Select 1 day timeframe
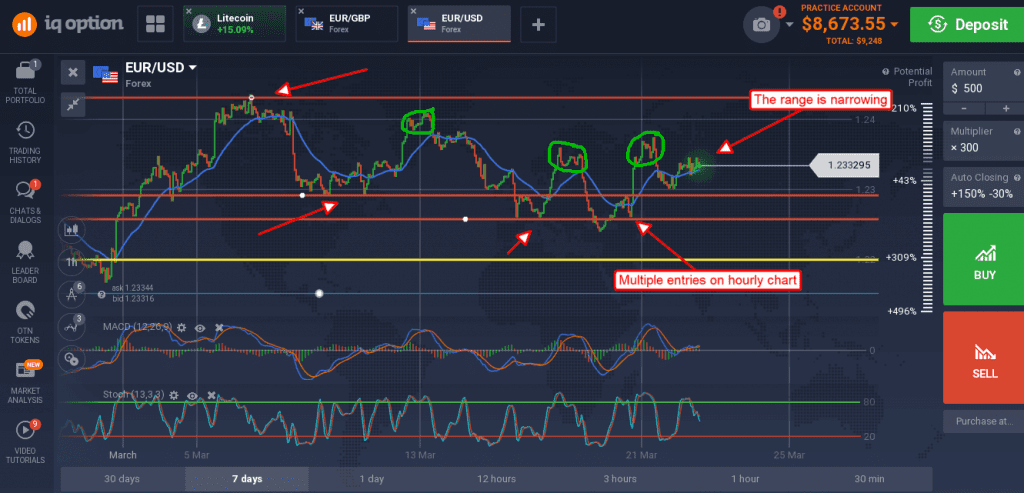Viewport: 1024px width, 493px height. click(x=372, y=479)
